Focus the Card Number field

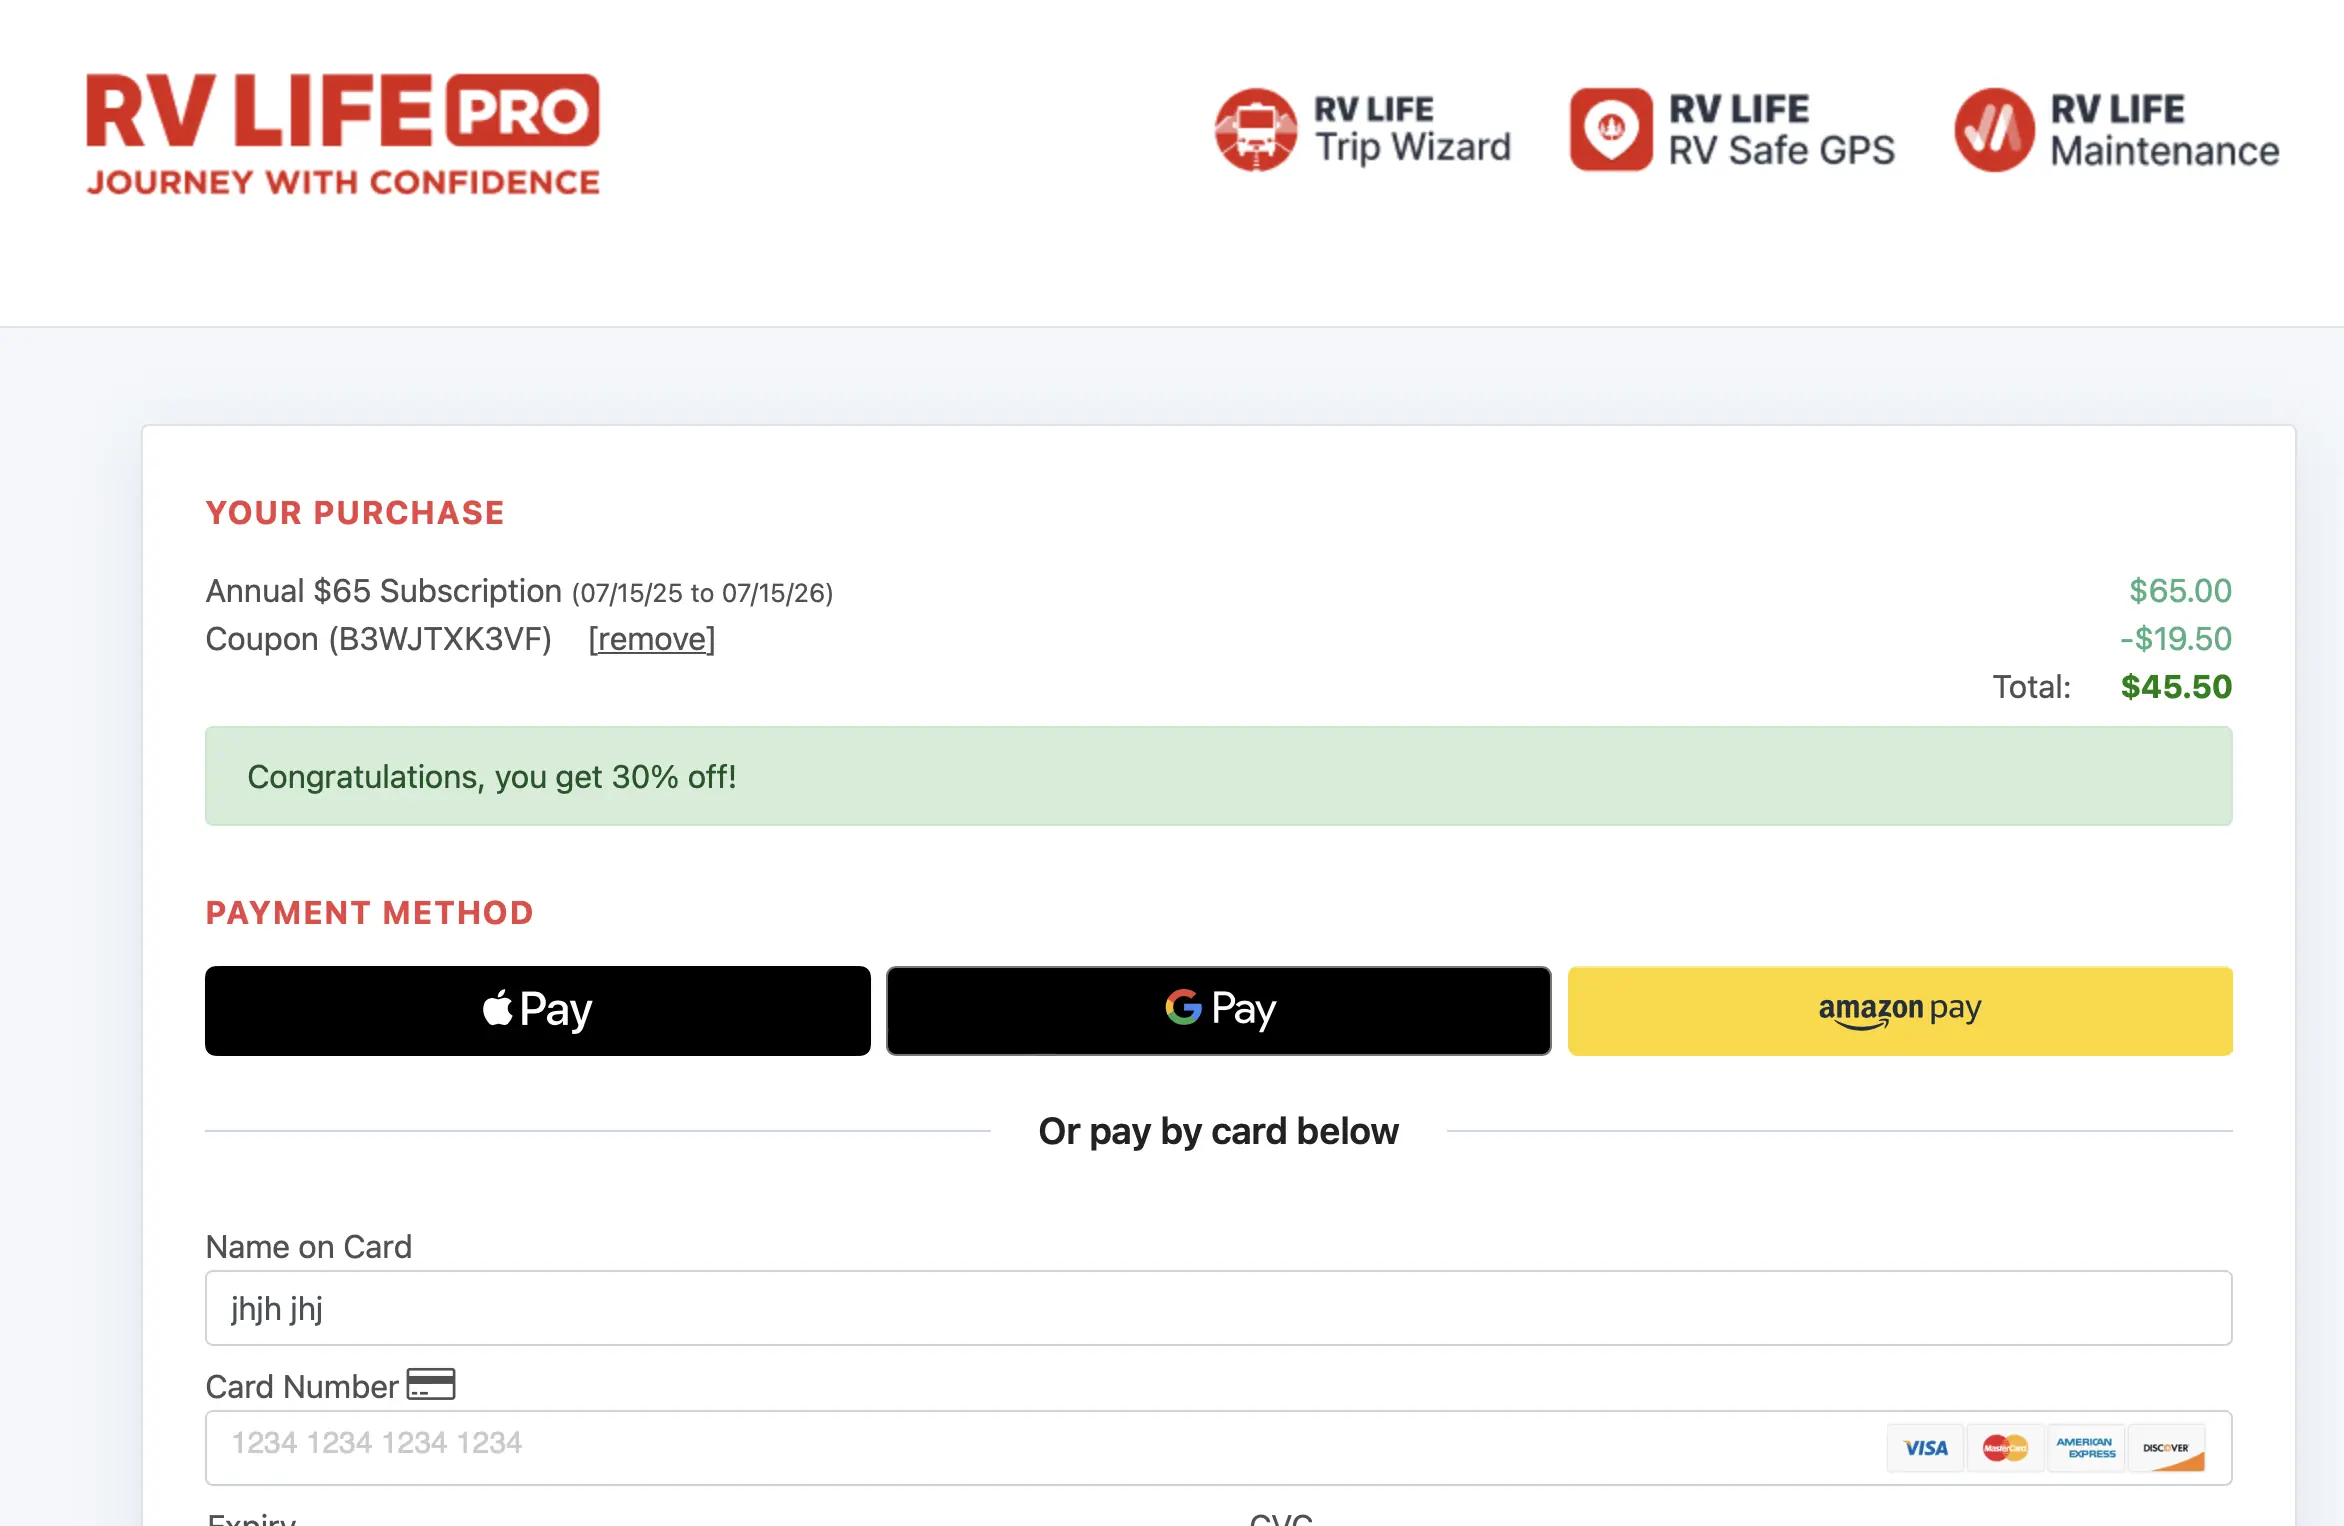pyautogui.click(x=1219, y=1448)
